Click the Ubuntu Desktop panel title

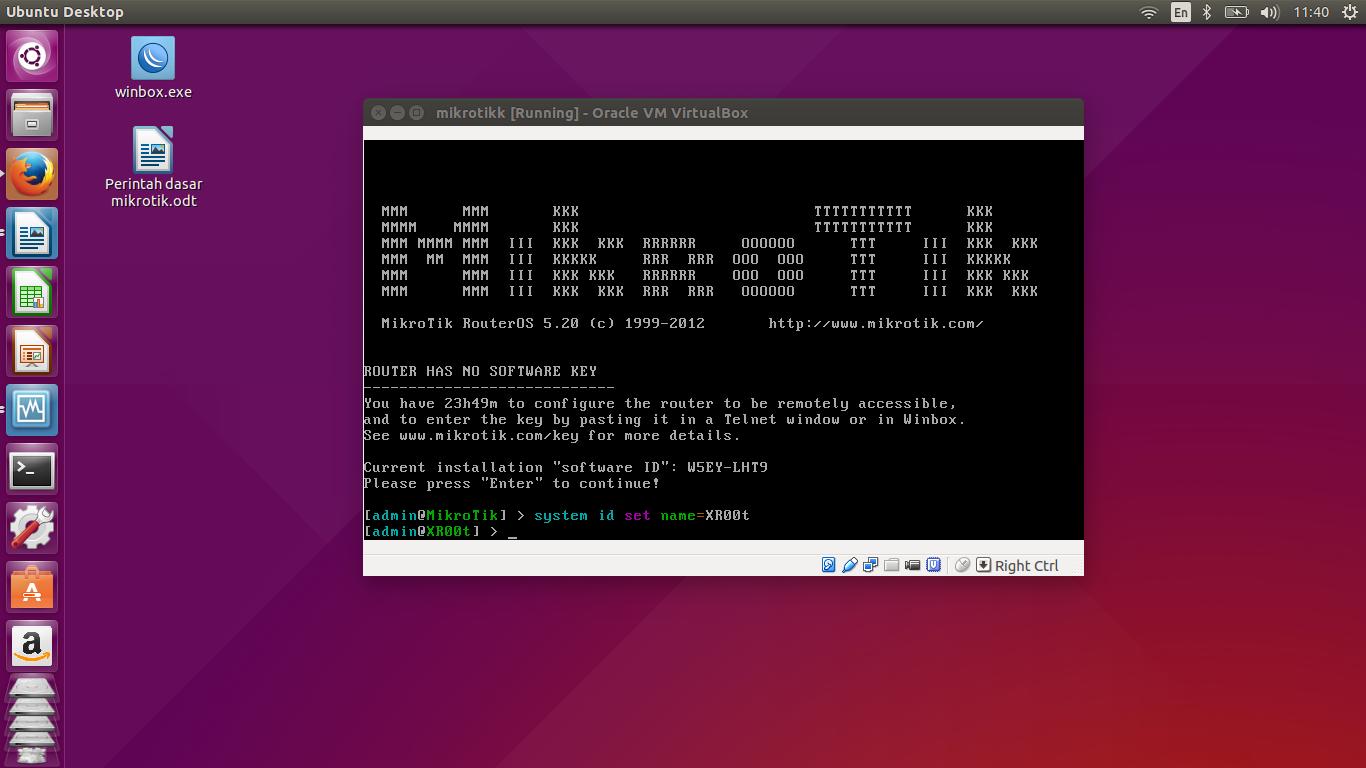point(65,12)
